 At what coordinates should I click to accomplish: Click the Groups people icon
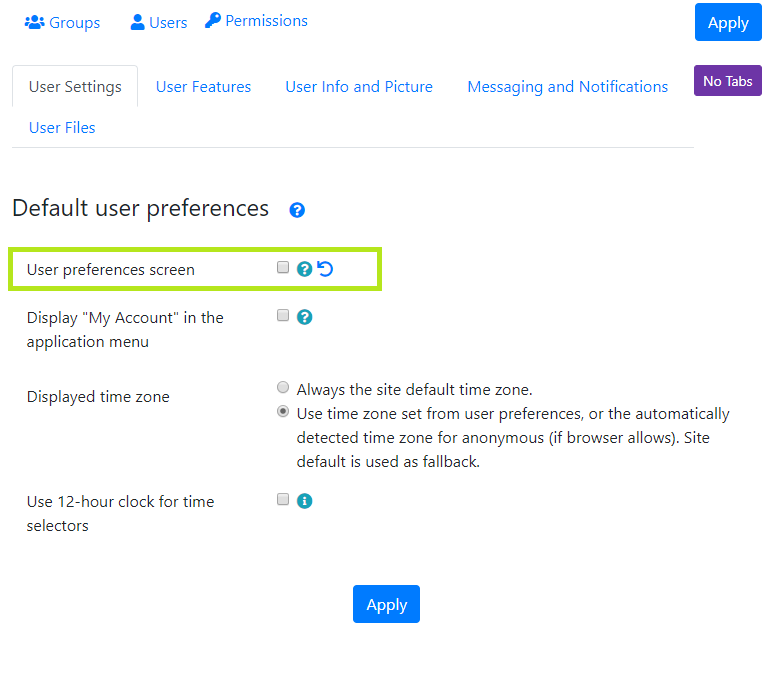tap(34, 22)
